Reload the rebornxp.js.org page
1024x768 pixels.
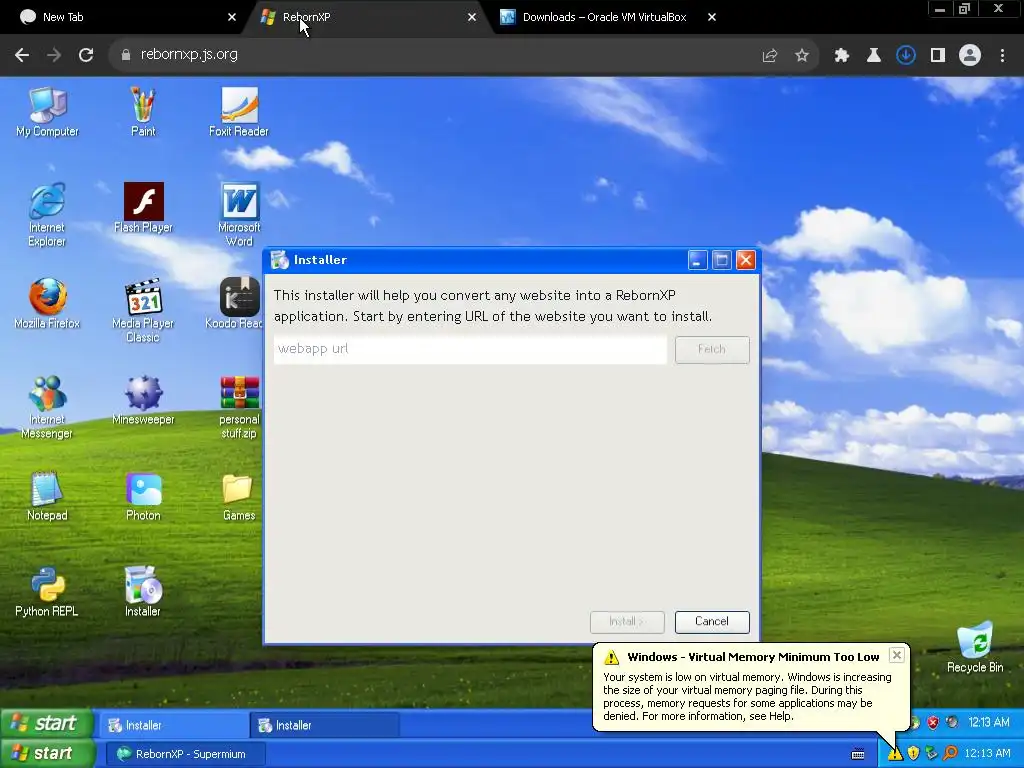(86, 55)
